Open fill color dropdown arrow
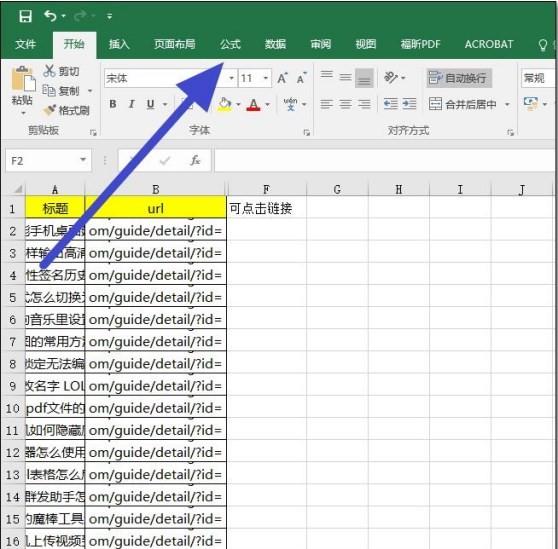The image size is (558, 549). pyautogui.click(x=238, y=105)
